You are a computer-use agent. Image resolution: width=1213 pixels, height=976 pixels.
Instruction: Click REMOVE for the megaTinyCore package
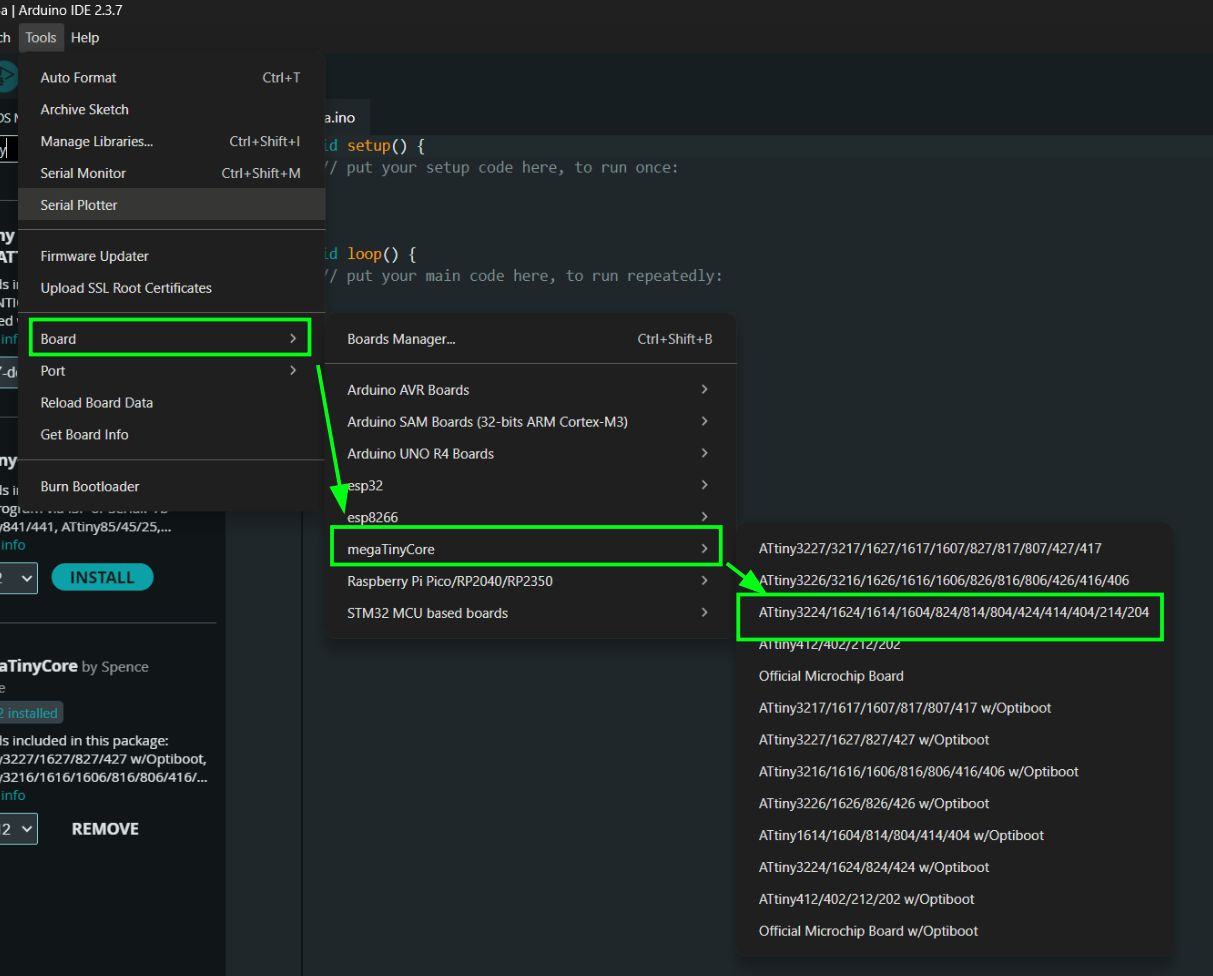(105, 829)
